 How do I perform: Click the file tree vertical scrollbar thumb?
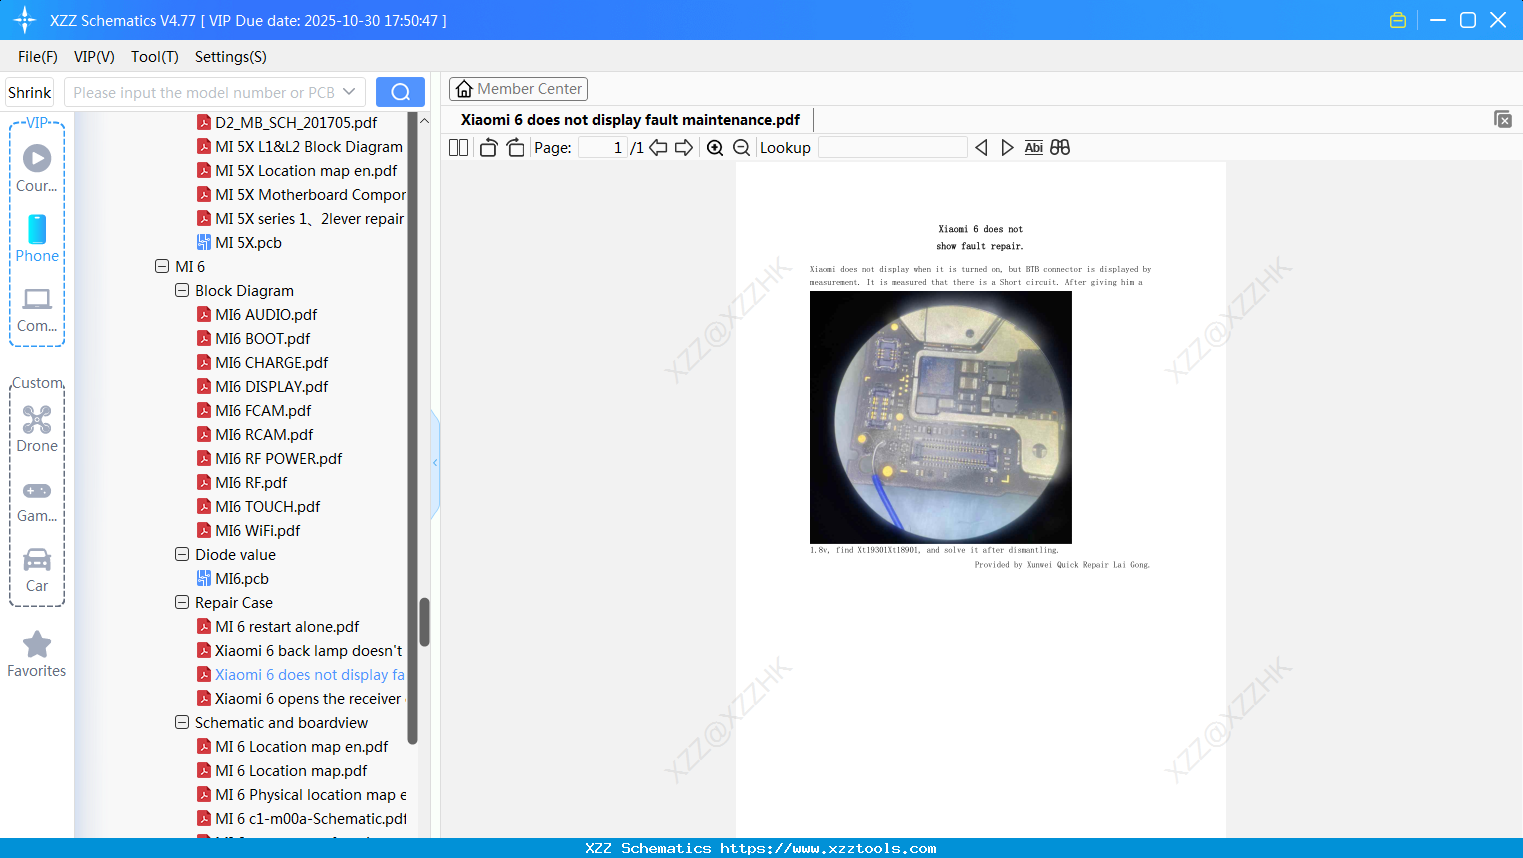(424, 623)
